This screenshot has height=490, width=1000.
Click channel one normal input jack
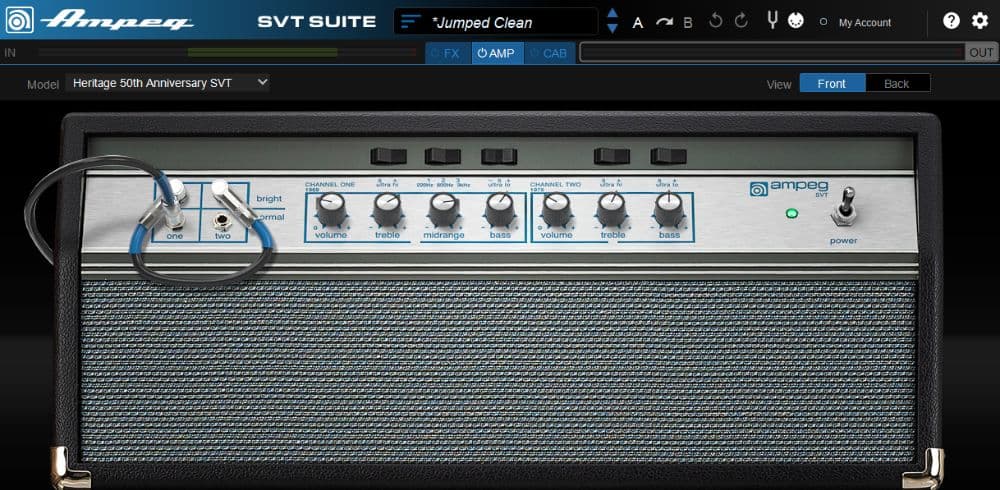click(x=174, y=219)
